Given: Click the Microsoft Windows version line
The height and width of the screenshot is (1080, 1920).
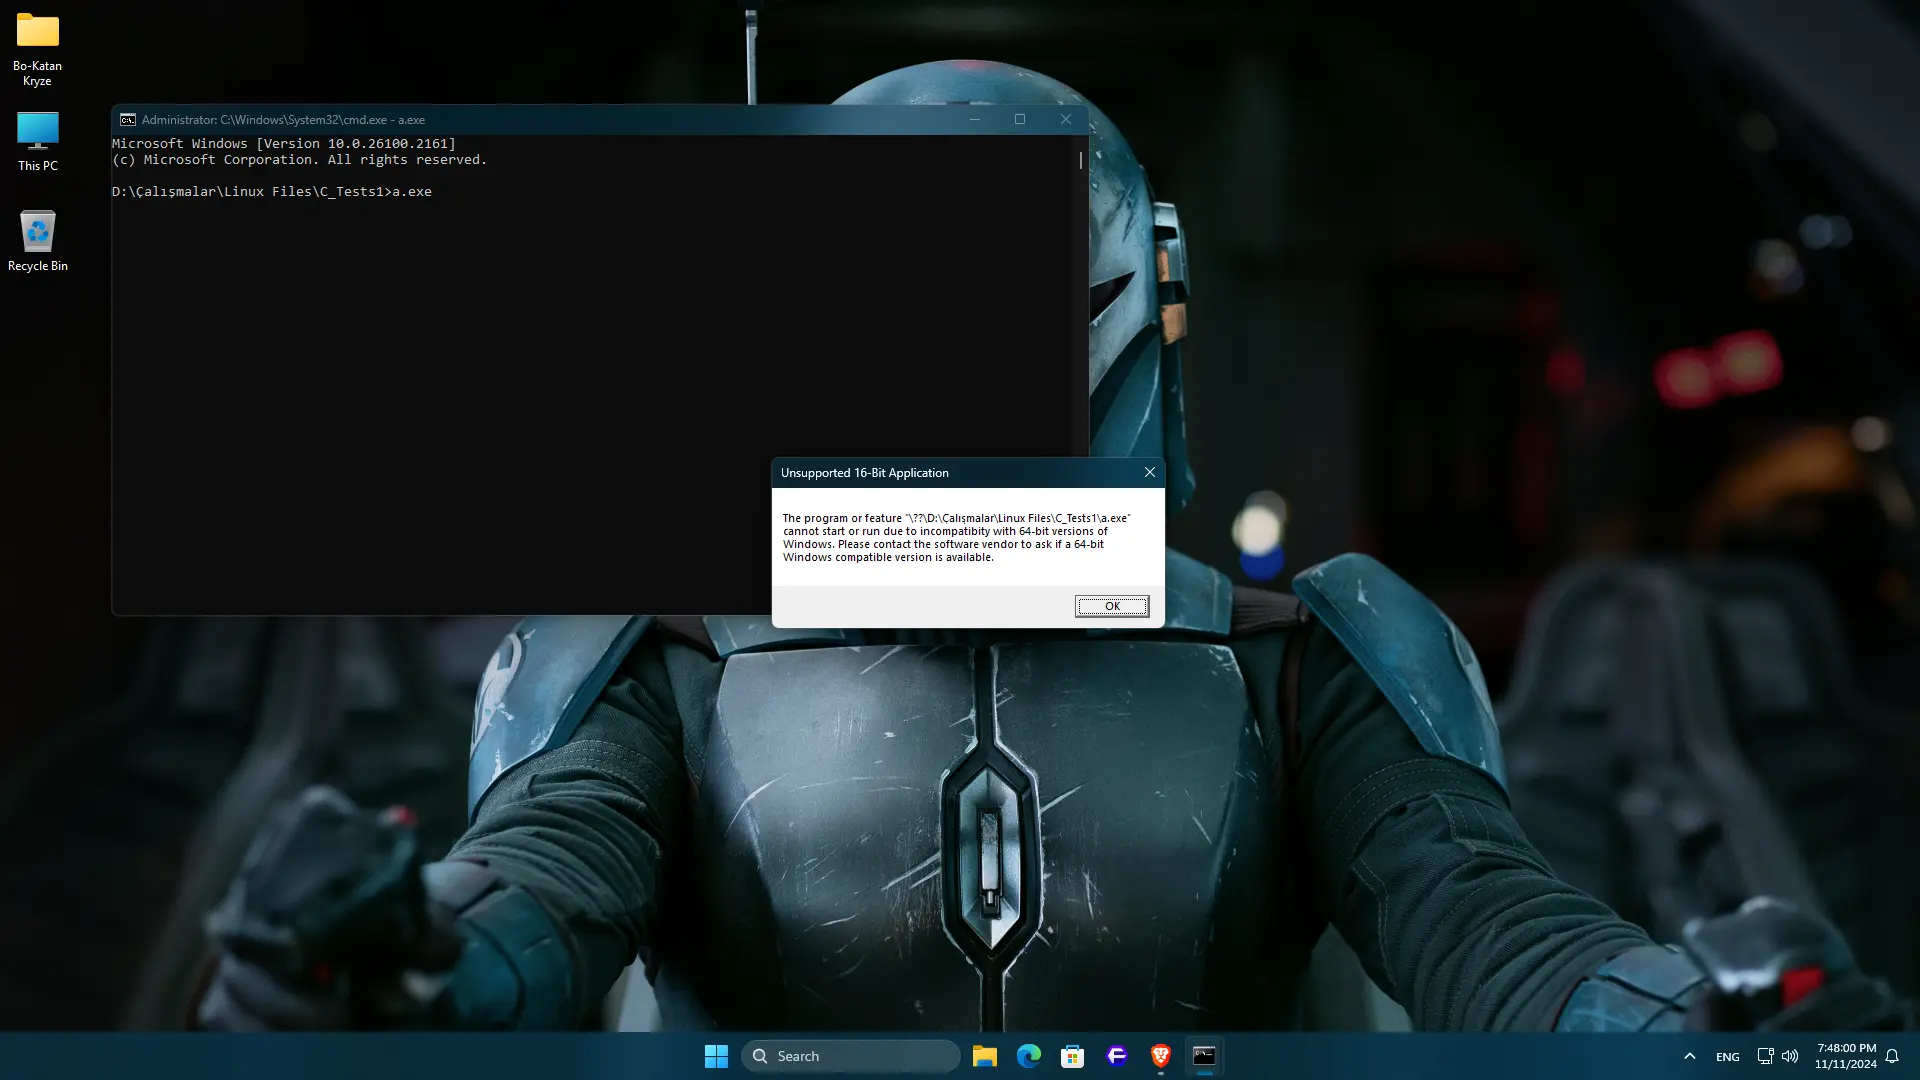Looking at the screenshot, I should pyautogui.click(x=284, y=144).
